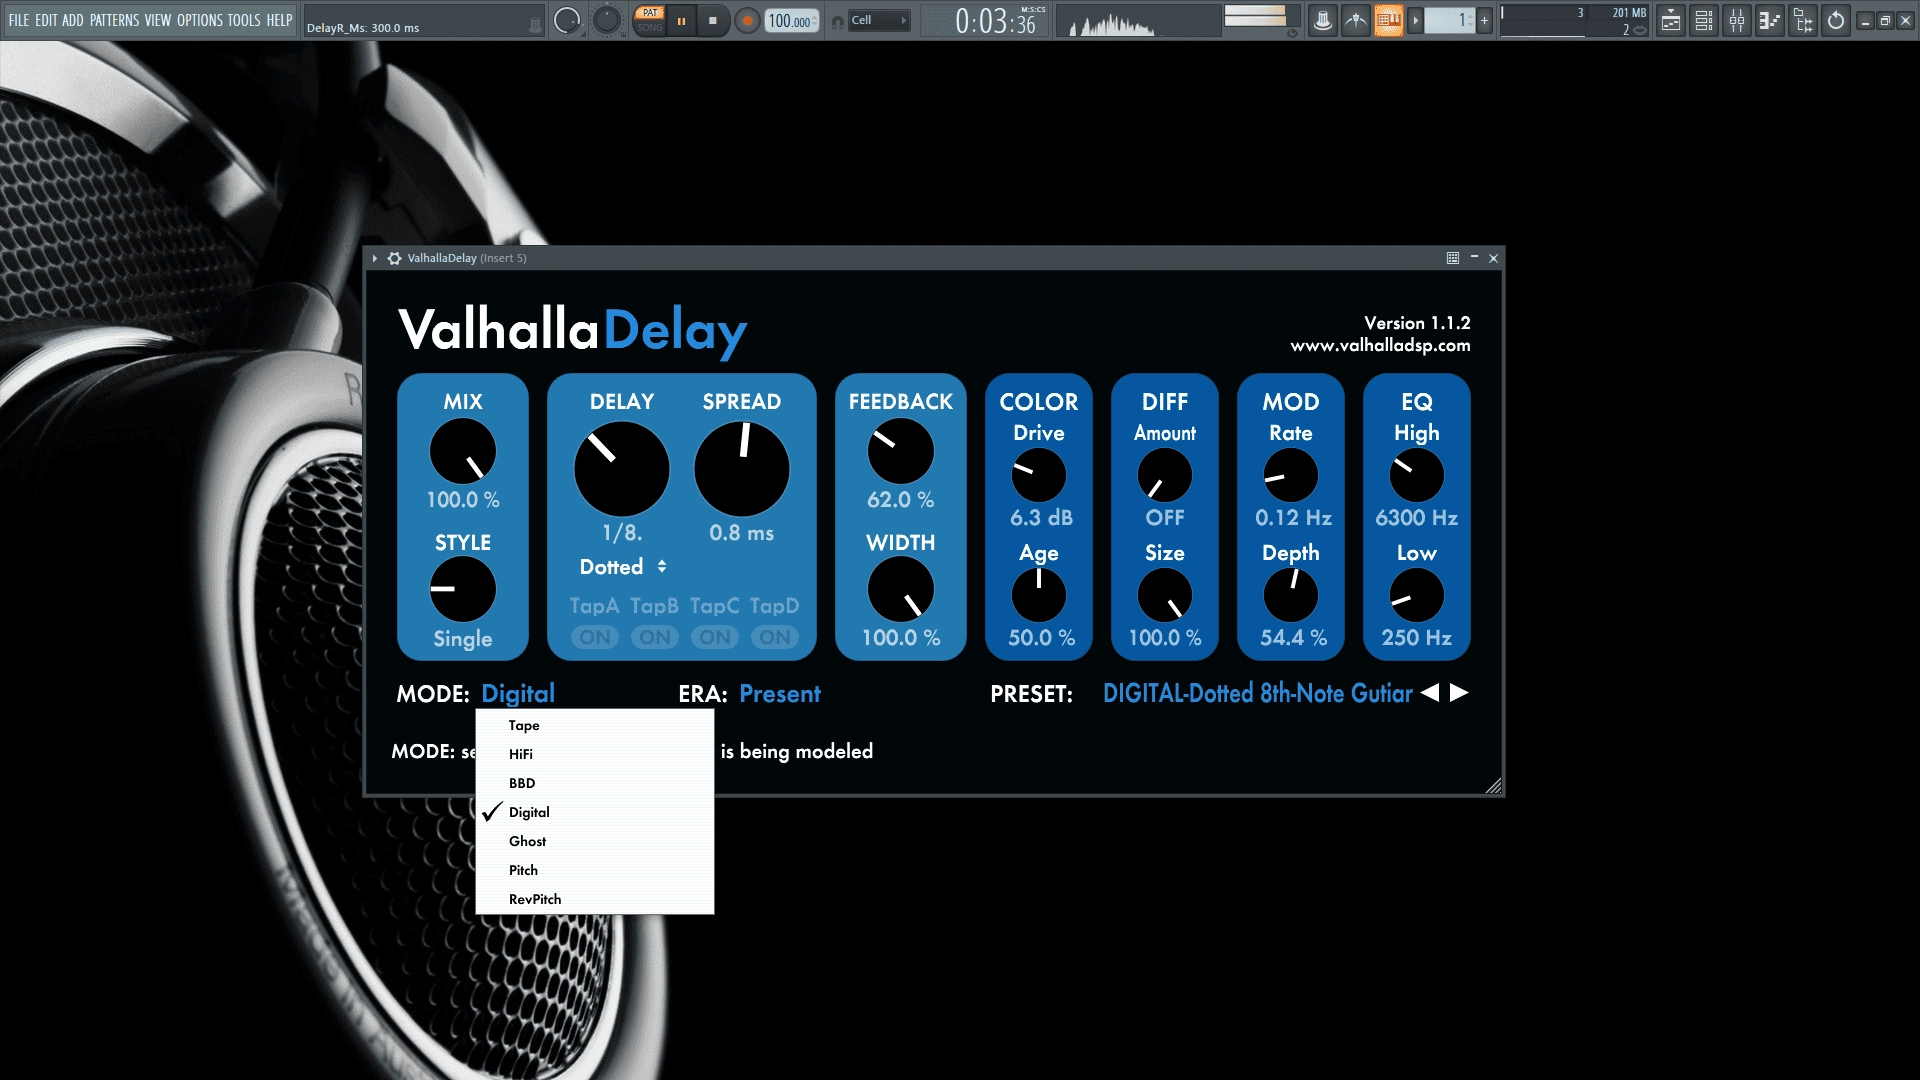Click the WIDTH knob
This screenshot has width=1920, height=1080.
[x=900, y=589]
